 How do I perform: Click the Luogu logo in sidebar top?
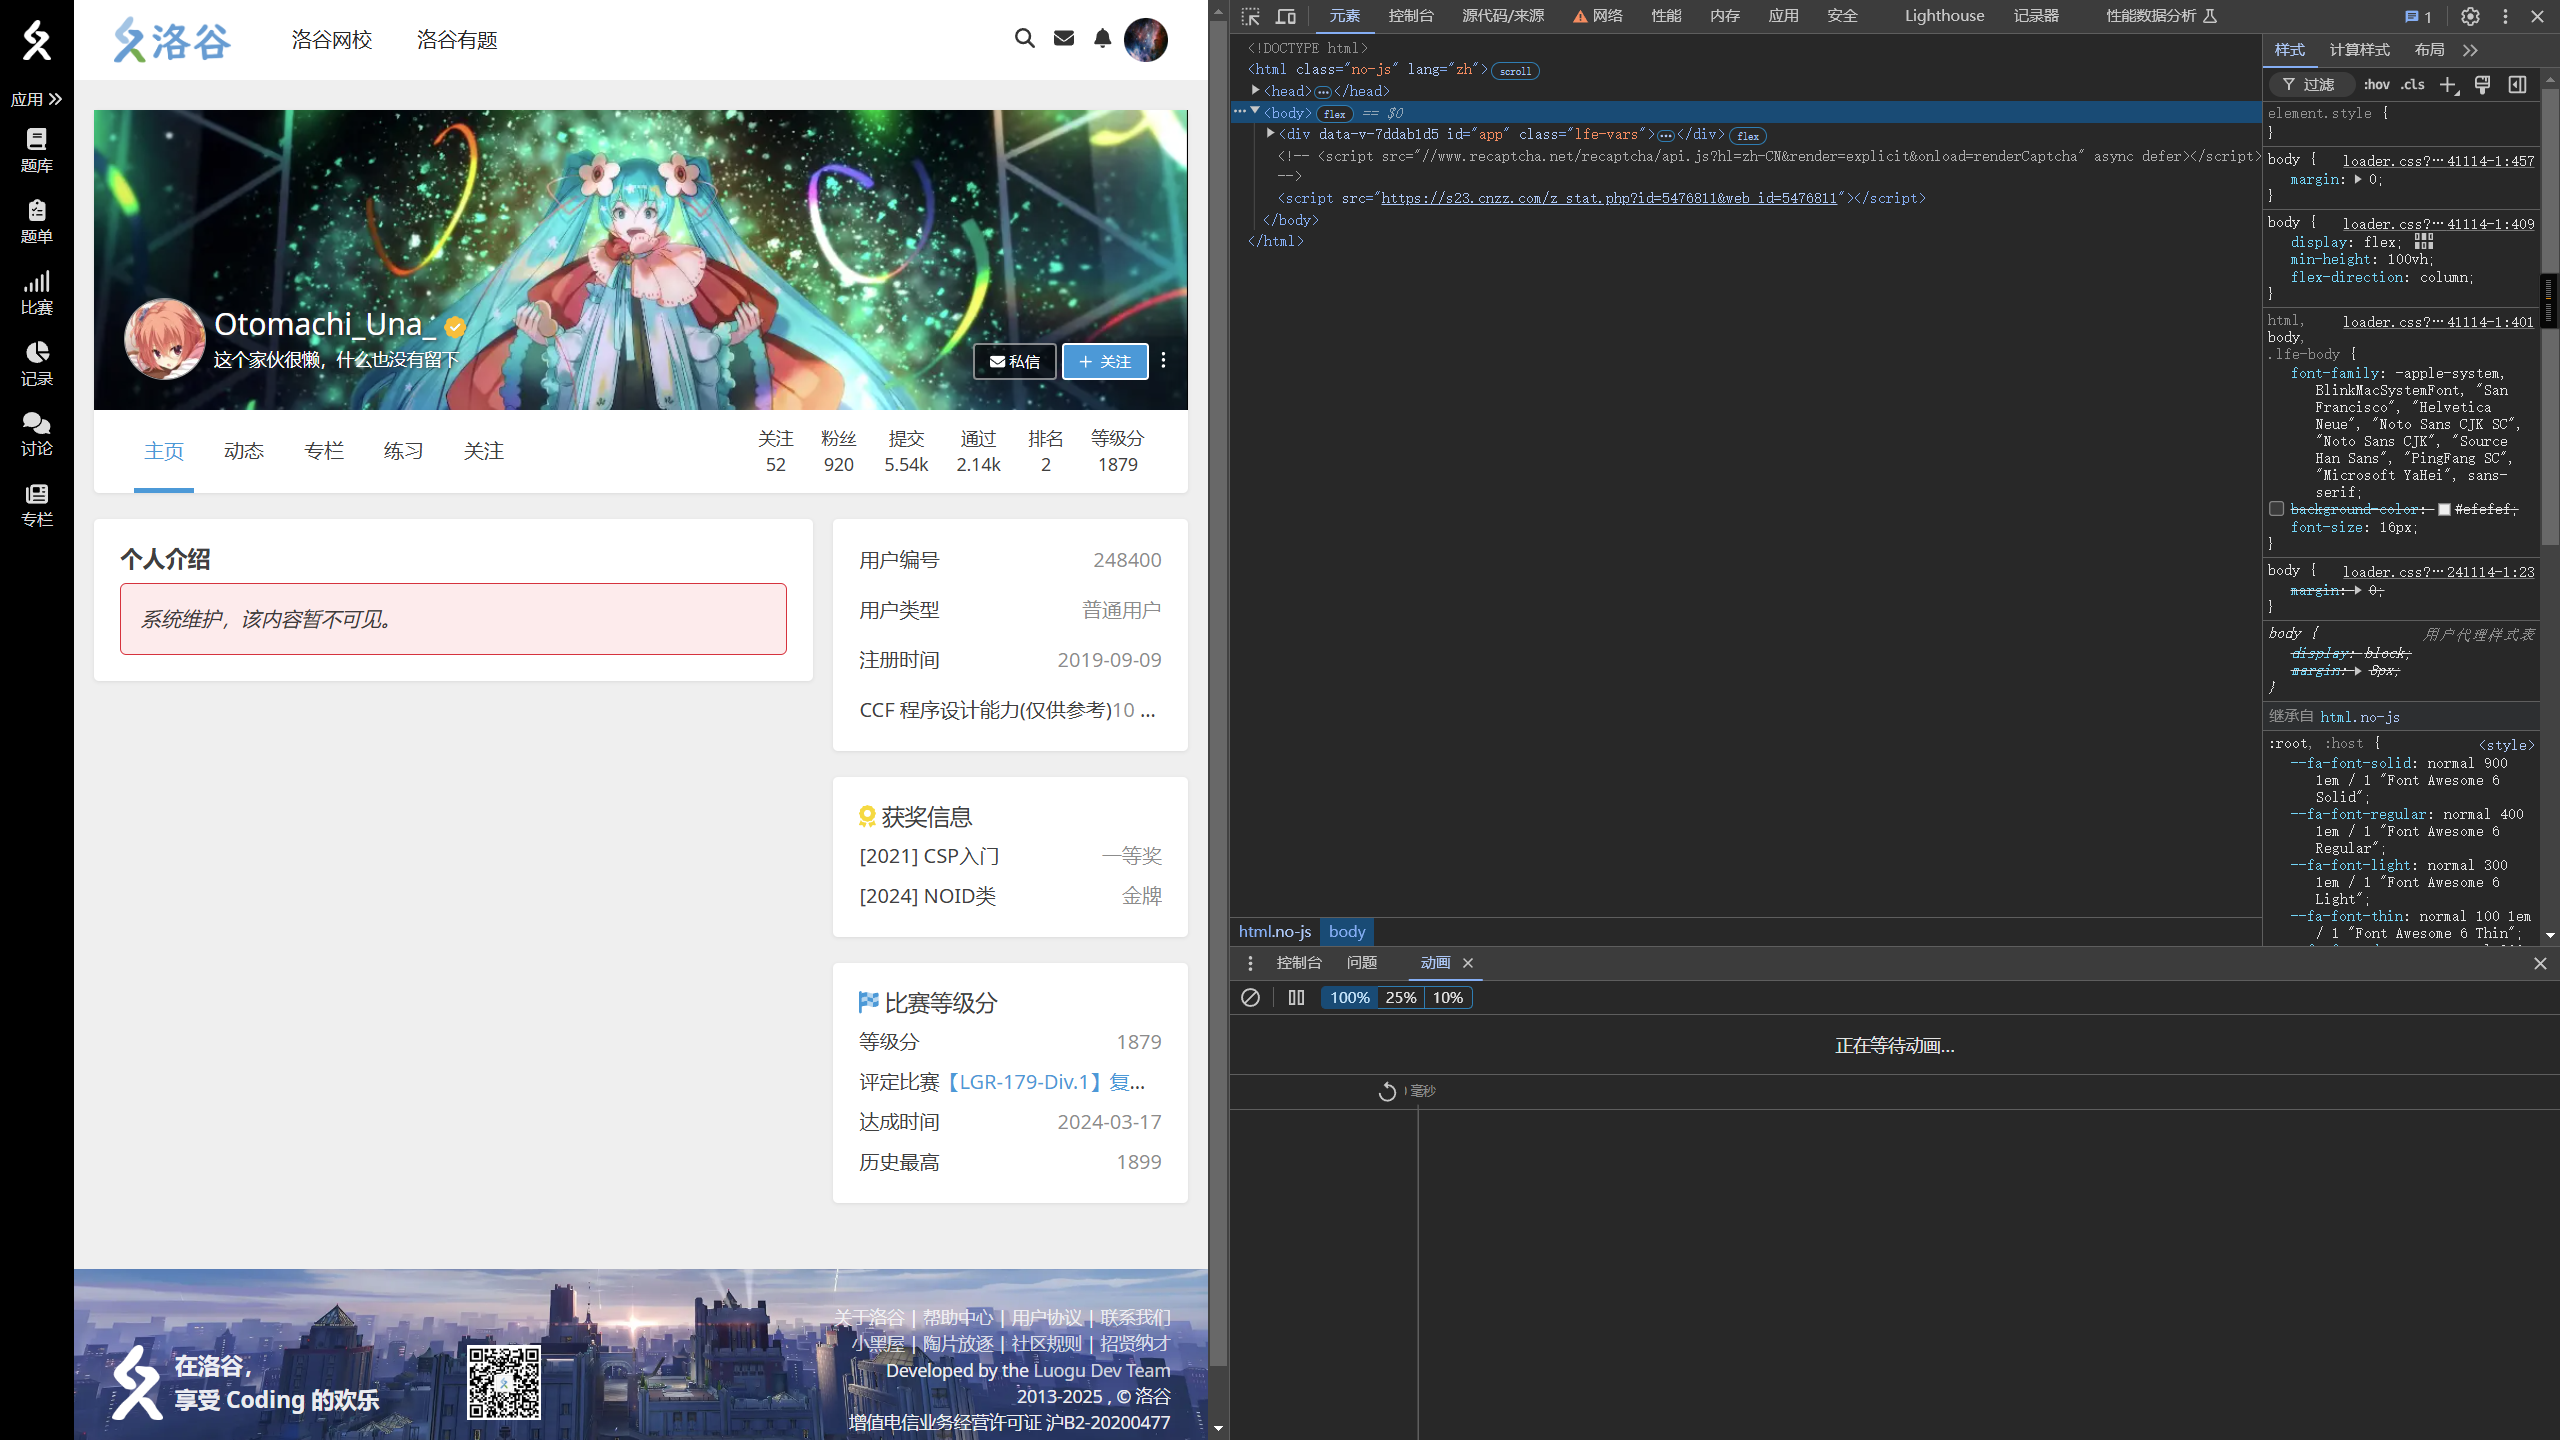tap(36, 40)
